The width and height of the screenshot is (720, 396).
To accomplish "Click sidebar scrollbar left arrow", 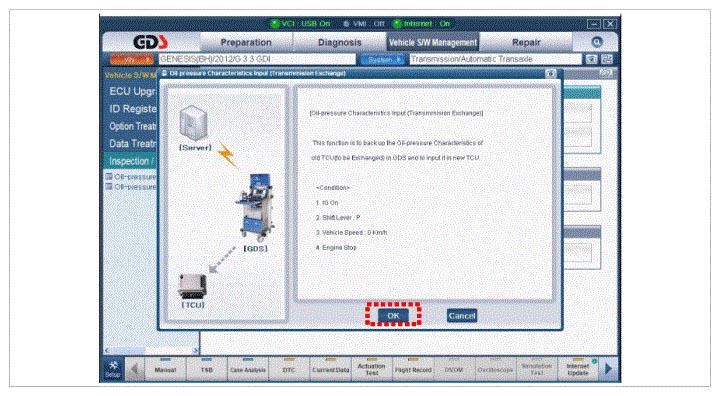I will [107, 351].
